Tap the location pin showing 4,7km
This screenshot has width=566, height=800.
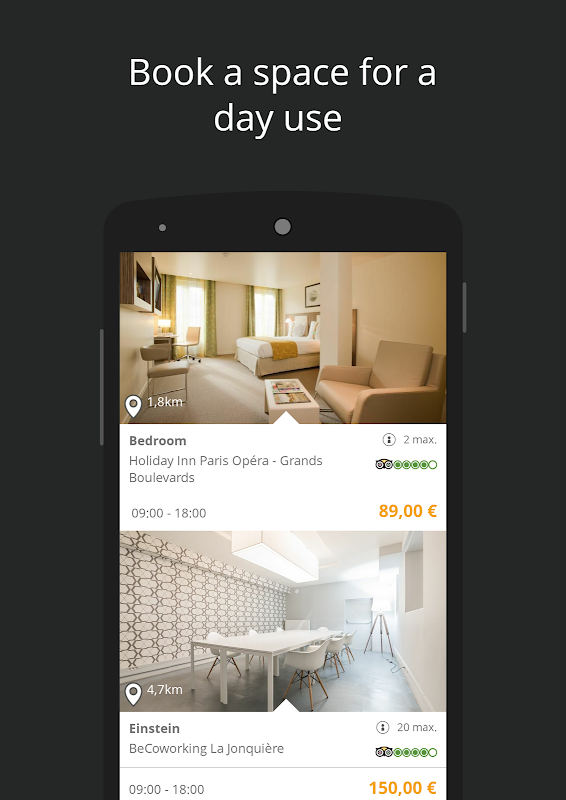133,694
